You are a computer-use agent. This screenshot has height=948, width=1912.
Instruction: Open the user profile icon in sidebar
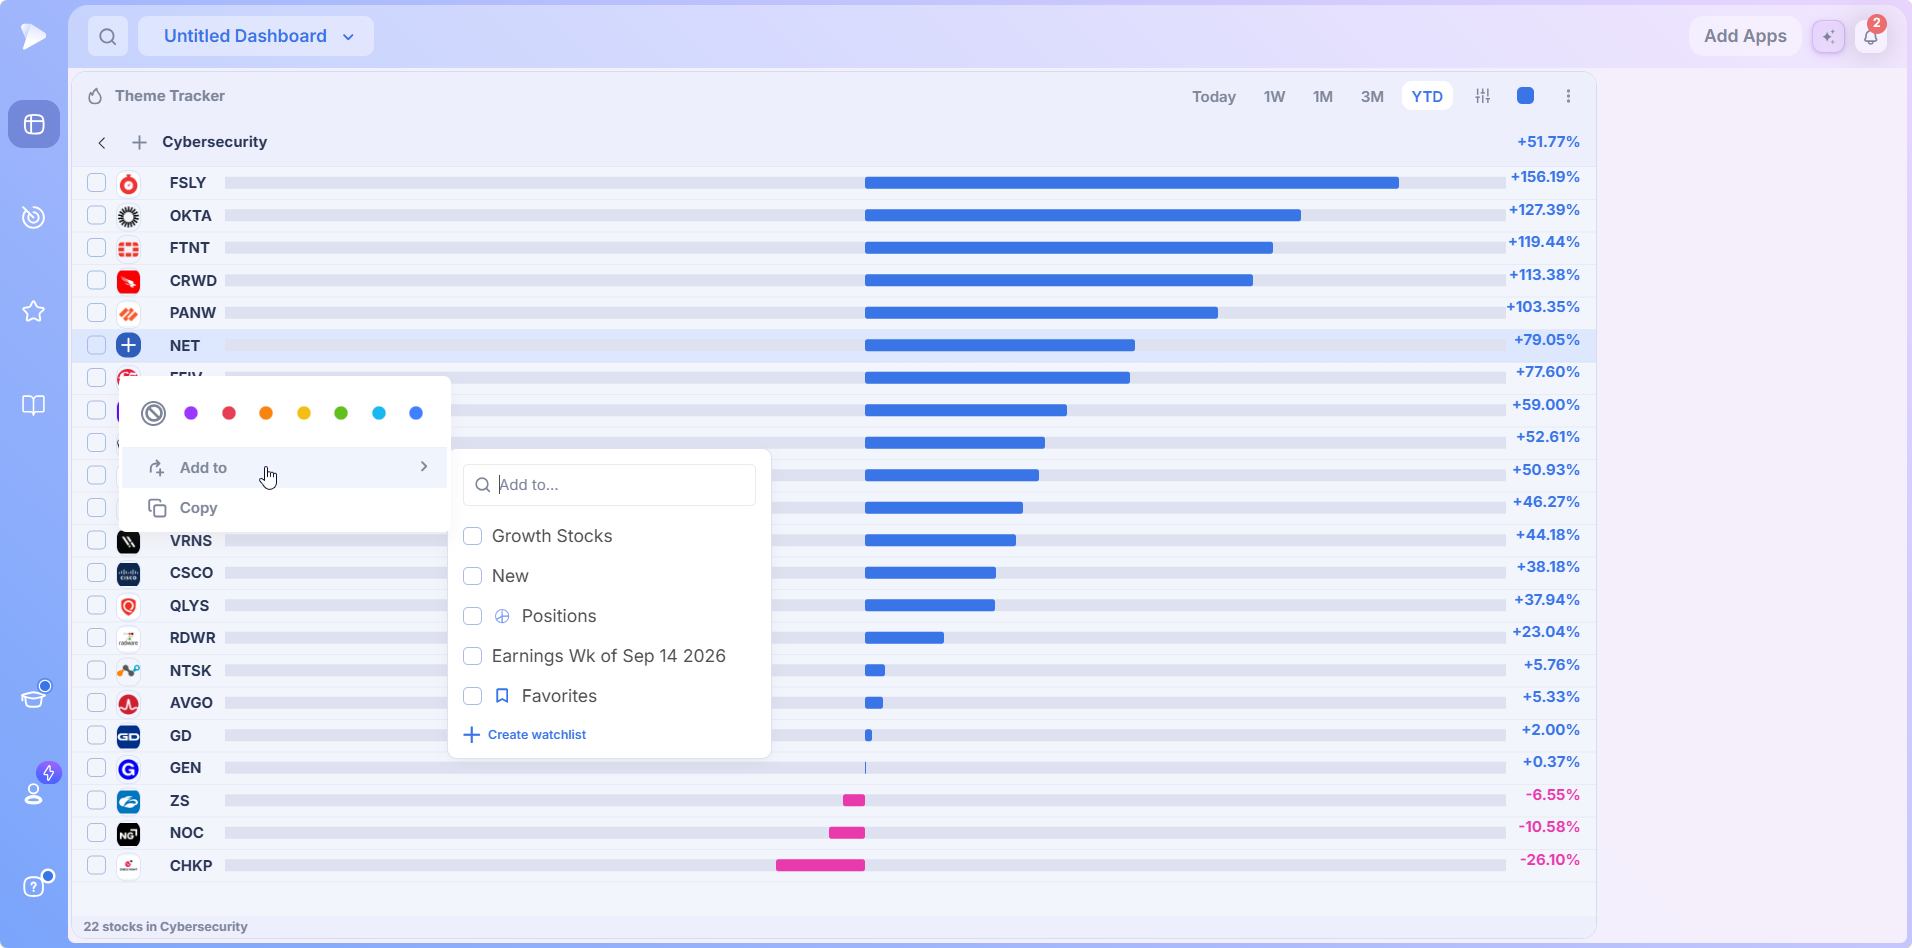[x=34, y=793]
